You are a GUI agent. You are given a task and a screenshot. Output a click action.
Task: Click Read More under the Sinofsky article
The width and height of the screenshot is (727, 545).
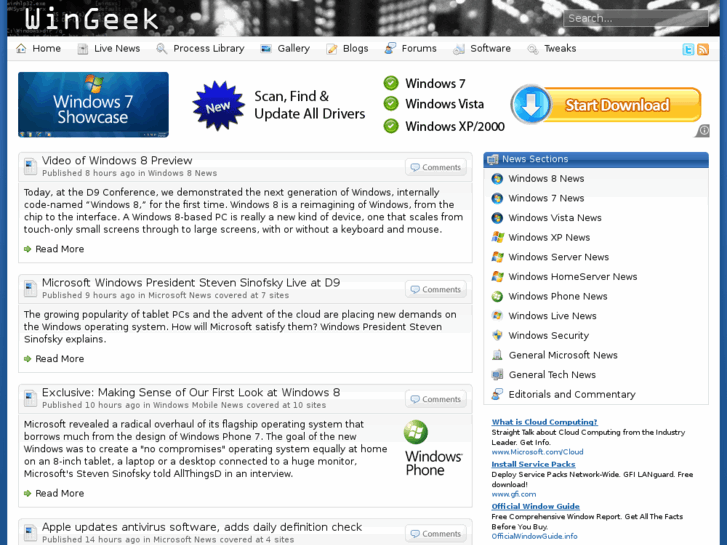[x=59, y=359]
